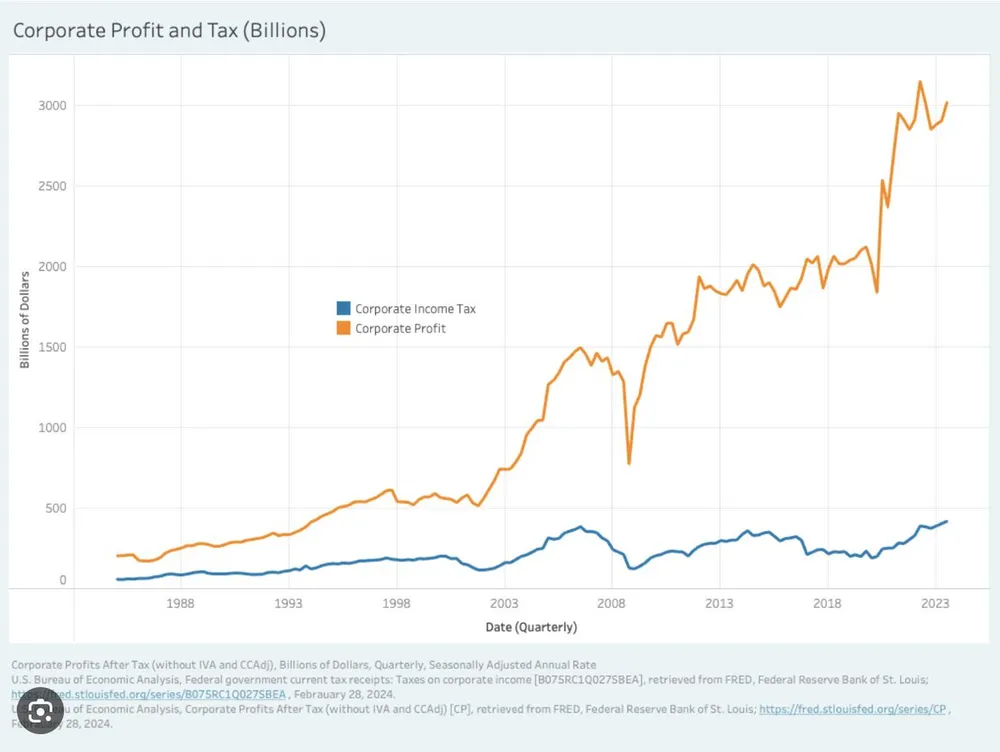
Task: Click the 'Billions of Dollars' y-axis title
Action: pos(25,318)
